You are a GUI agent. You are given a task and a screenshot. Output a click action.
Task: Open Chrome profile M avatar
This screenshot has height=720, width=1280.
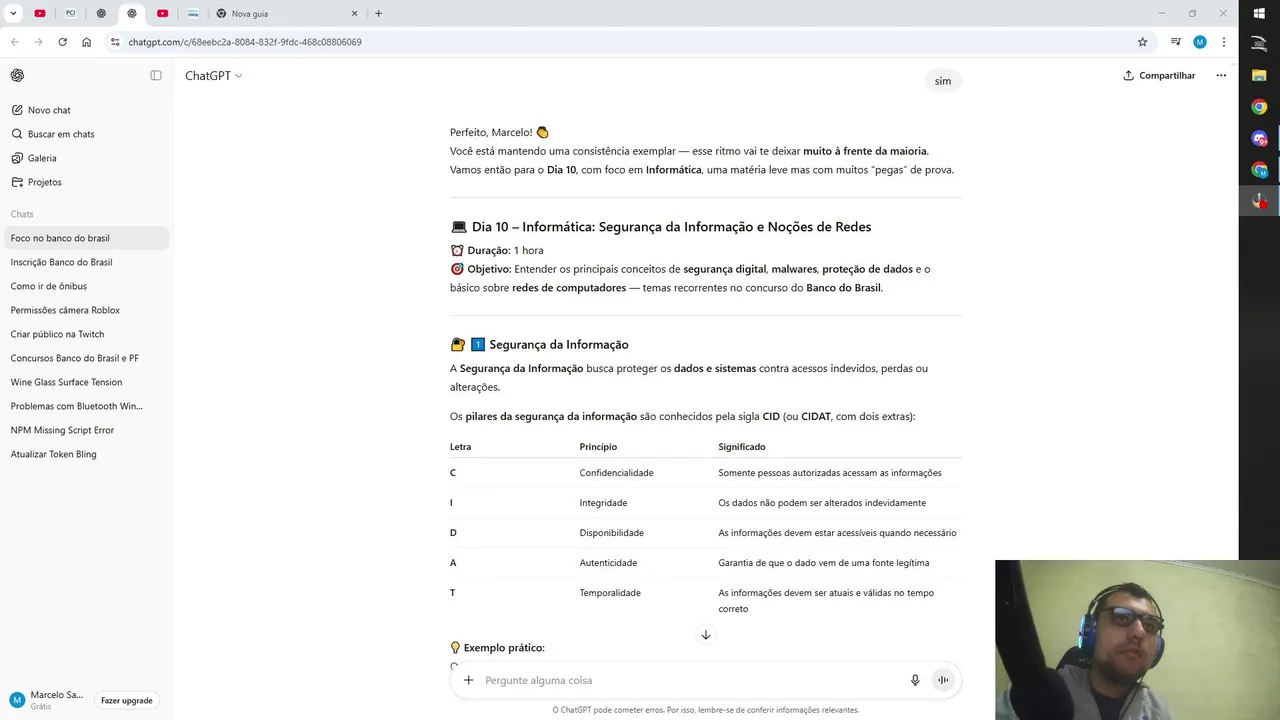[x=1200, y=42]
